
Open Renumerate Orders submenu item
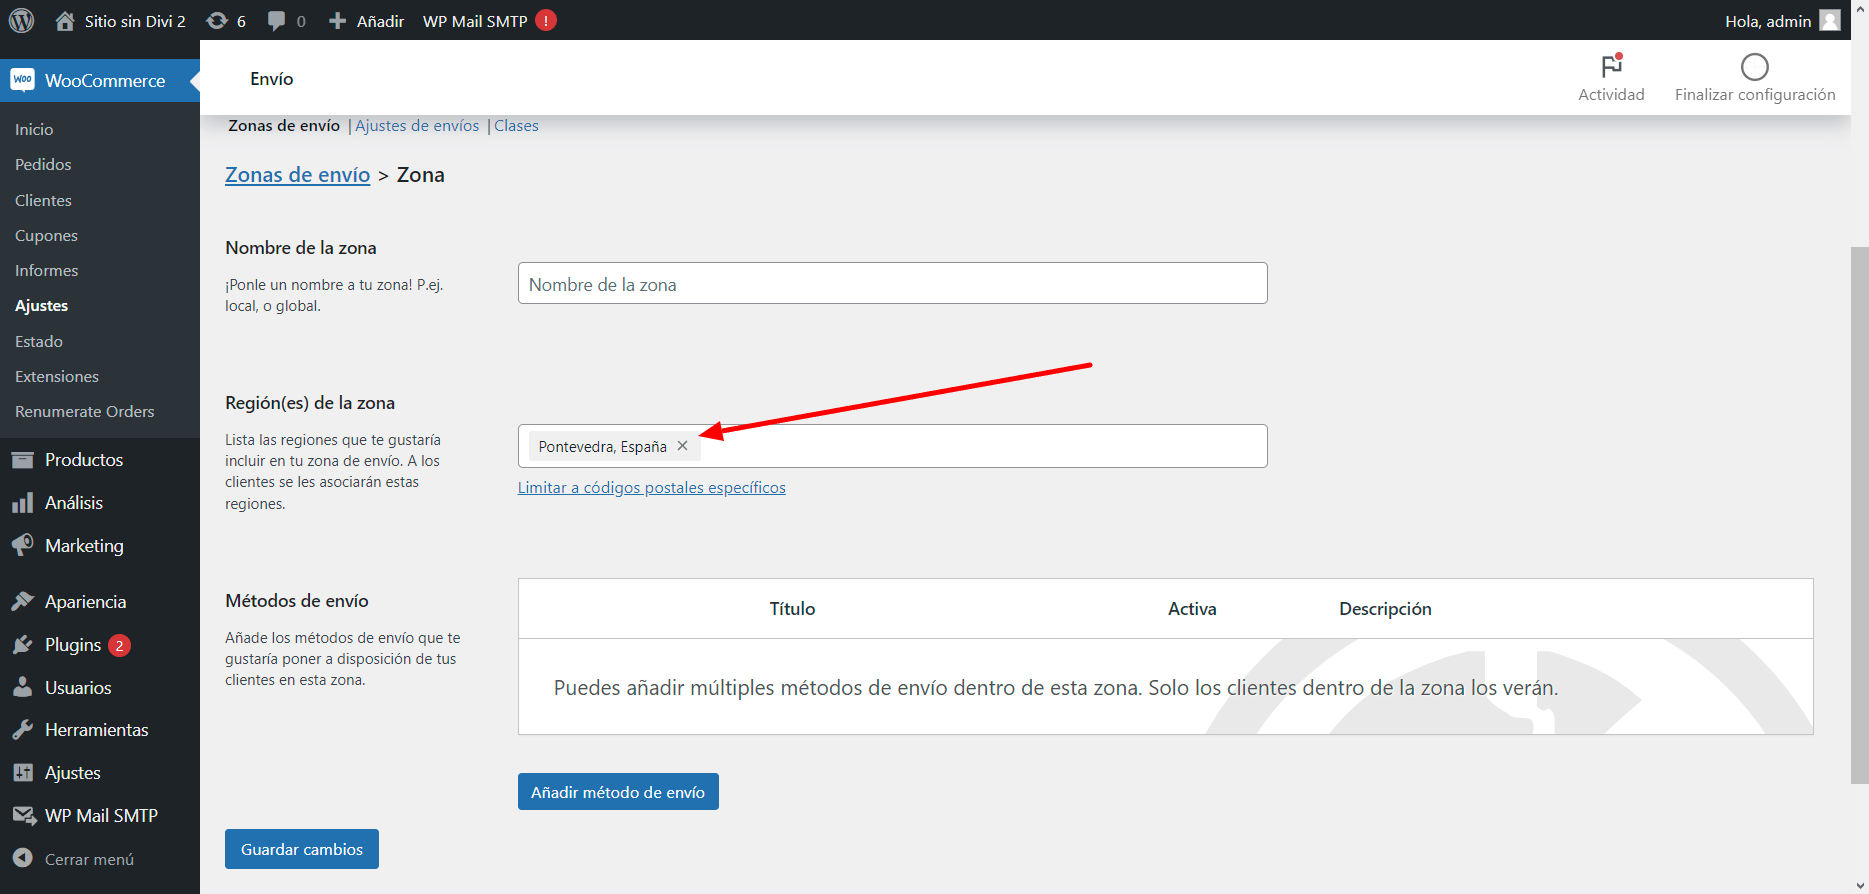tap(85, 411)
